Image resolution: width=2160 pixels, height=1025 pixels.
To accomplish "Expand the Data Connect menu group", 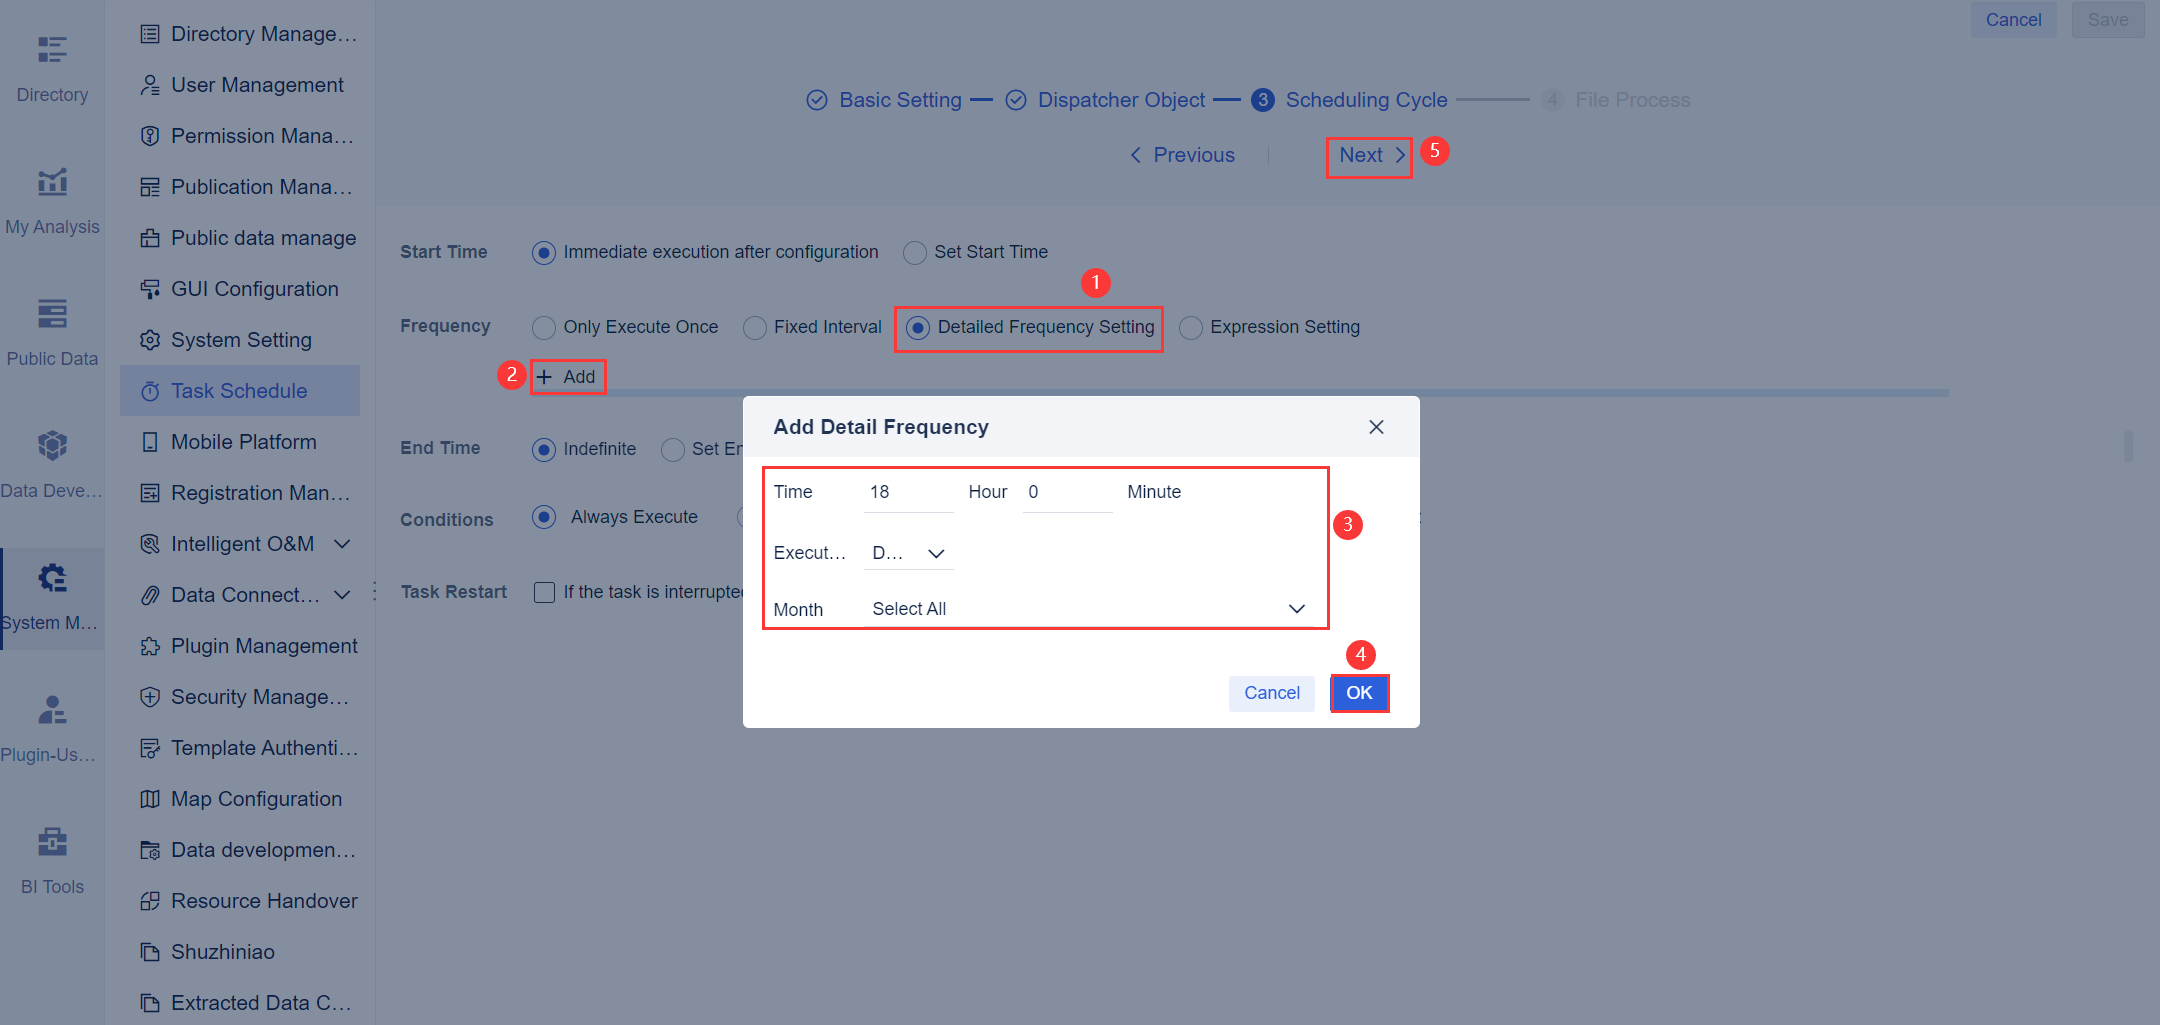I will [x=342, y=594].
